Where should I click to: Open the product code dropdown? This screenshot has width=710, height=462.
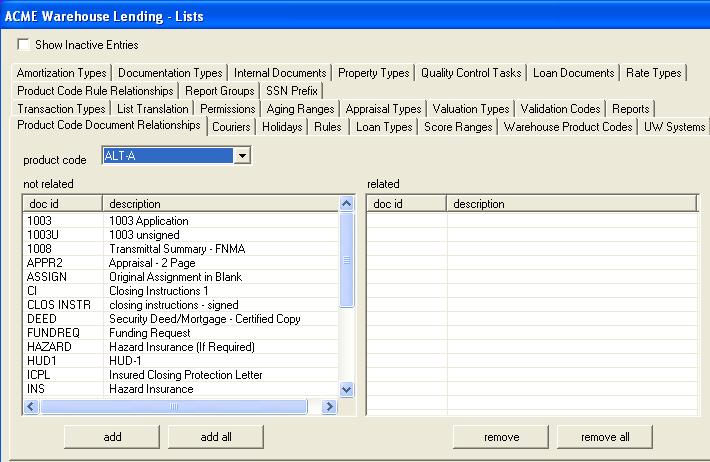(x=242, y=156)
